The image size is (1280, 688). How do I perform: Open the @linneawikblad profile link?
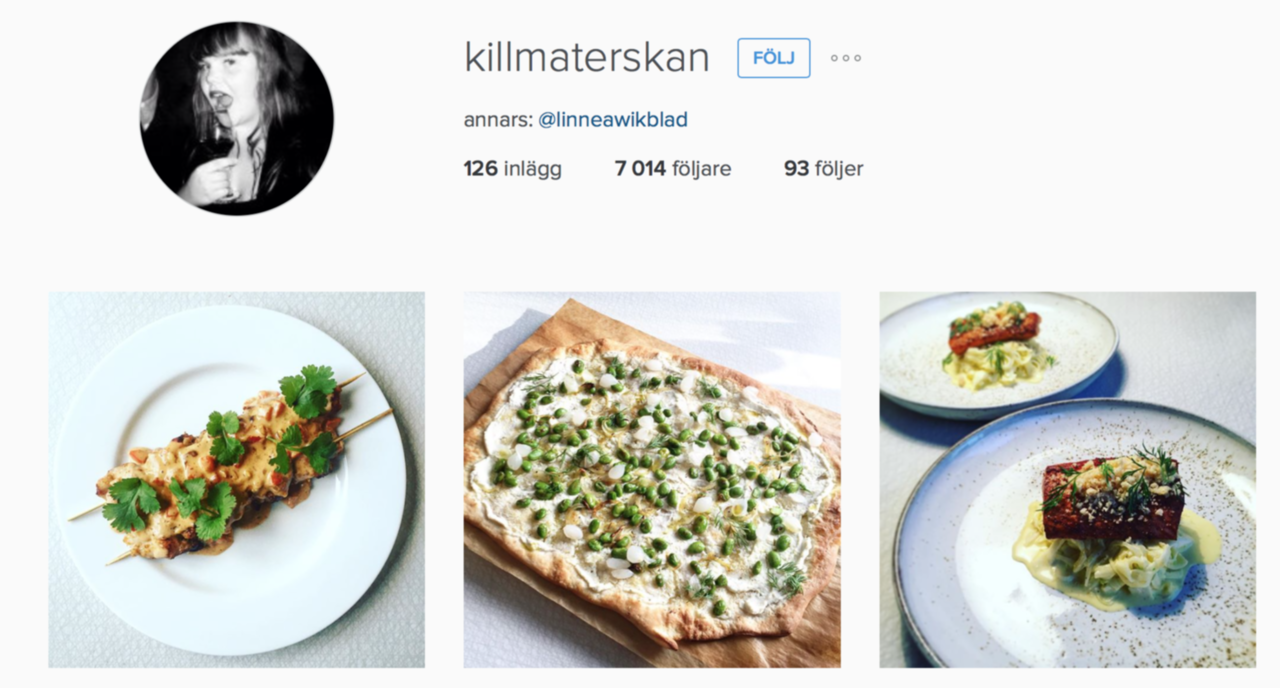613,120
